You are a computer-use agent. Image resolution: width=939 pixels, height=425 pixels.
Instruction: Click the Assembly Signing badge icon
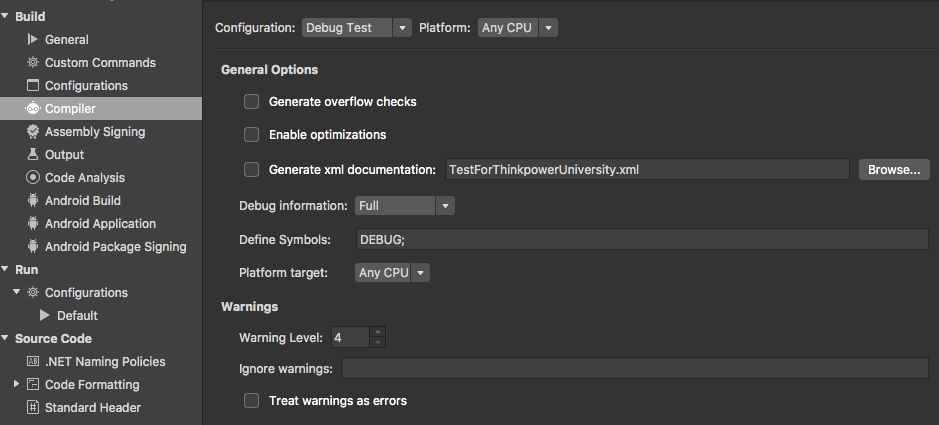pos(33,132)
